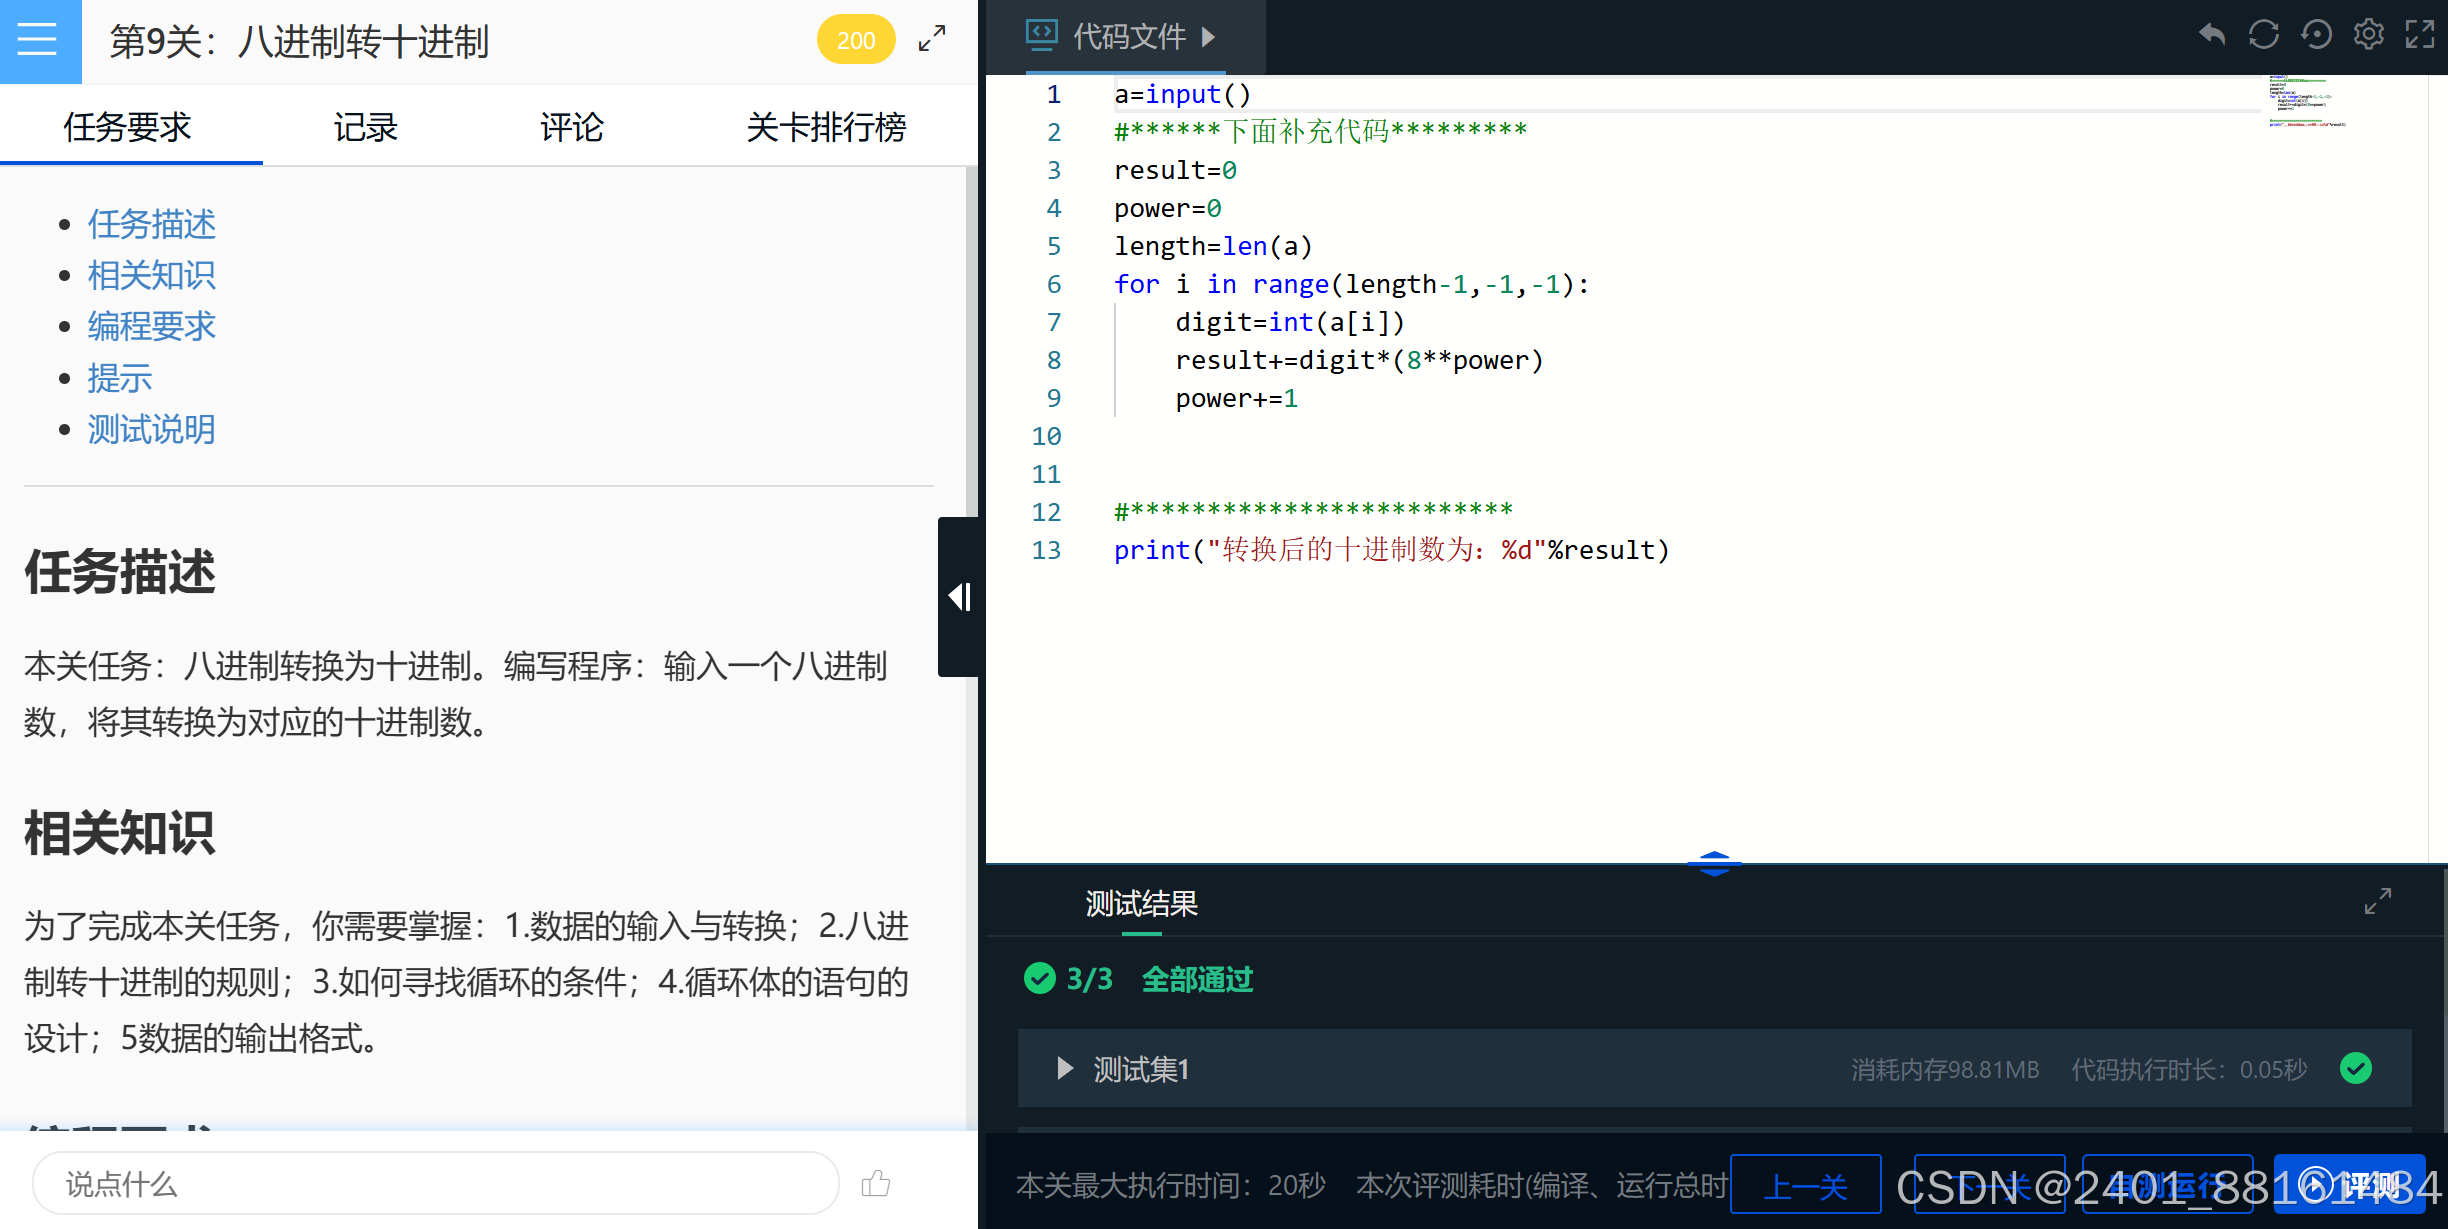
Task: Click the undo arrow icon in editor toolbar
Action: coord(2211,35)
